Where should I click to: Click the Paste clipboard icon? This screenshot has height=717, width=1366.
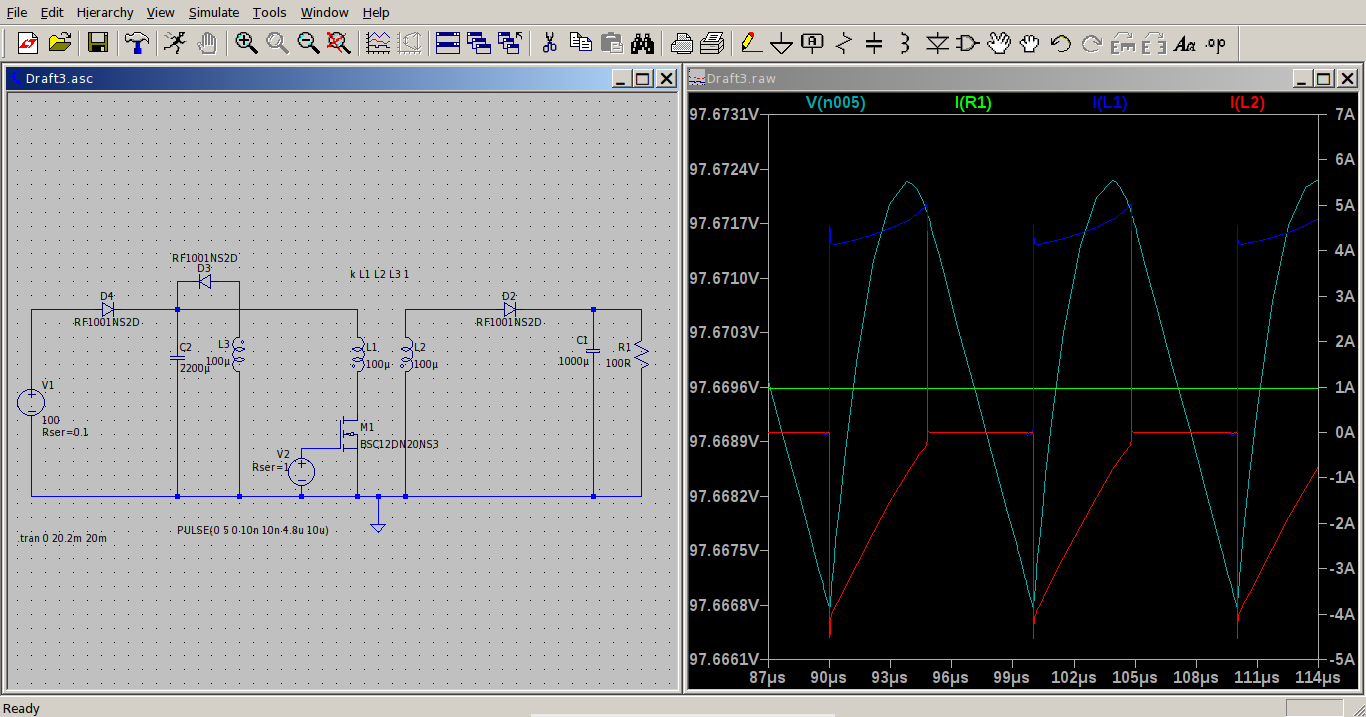[x=611, y=42]
